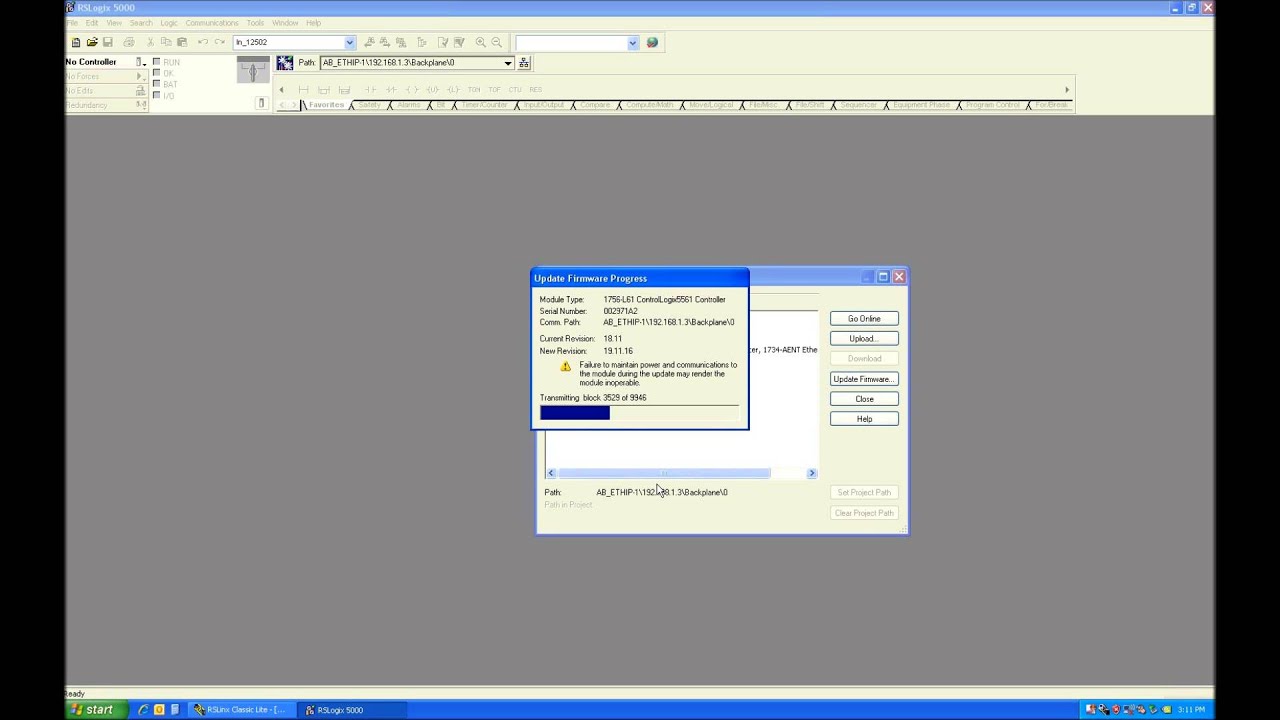The width and height of the screenshot is (1280, 720).
Task: Click the Help button in the dialog
Action: point(864,419)
